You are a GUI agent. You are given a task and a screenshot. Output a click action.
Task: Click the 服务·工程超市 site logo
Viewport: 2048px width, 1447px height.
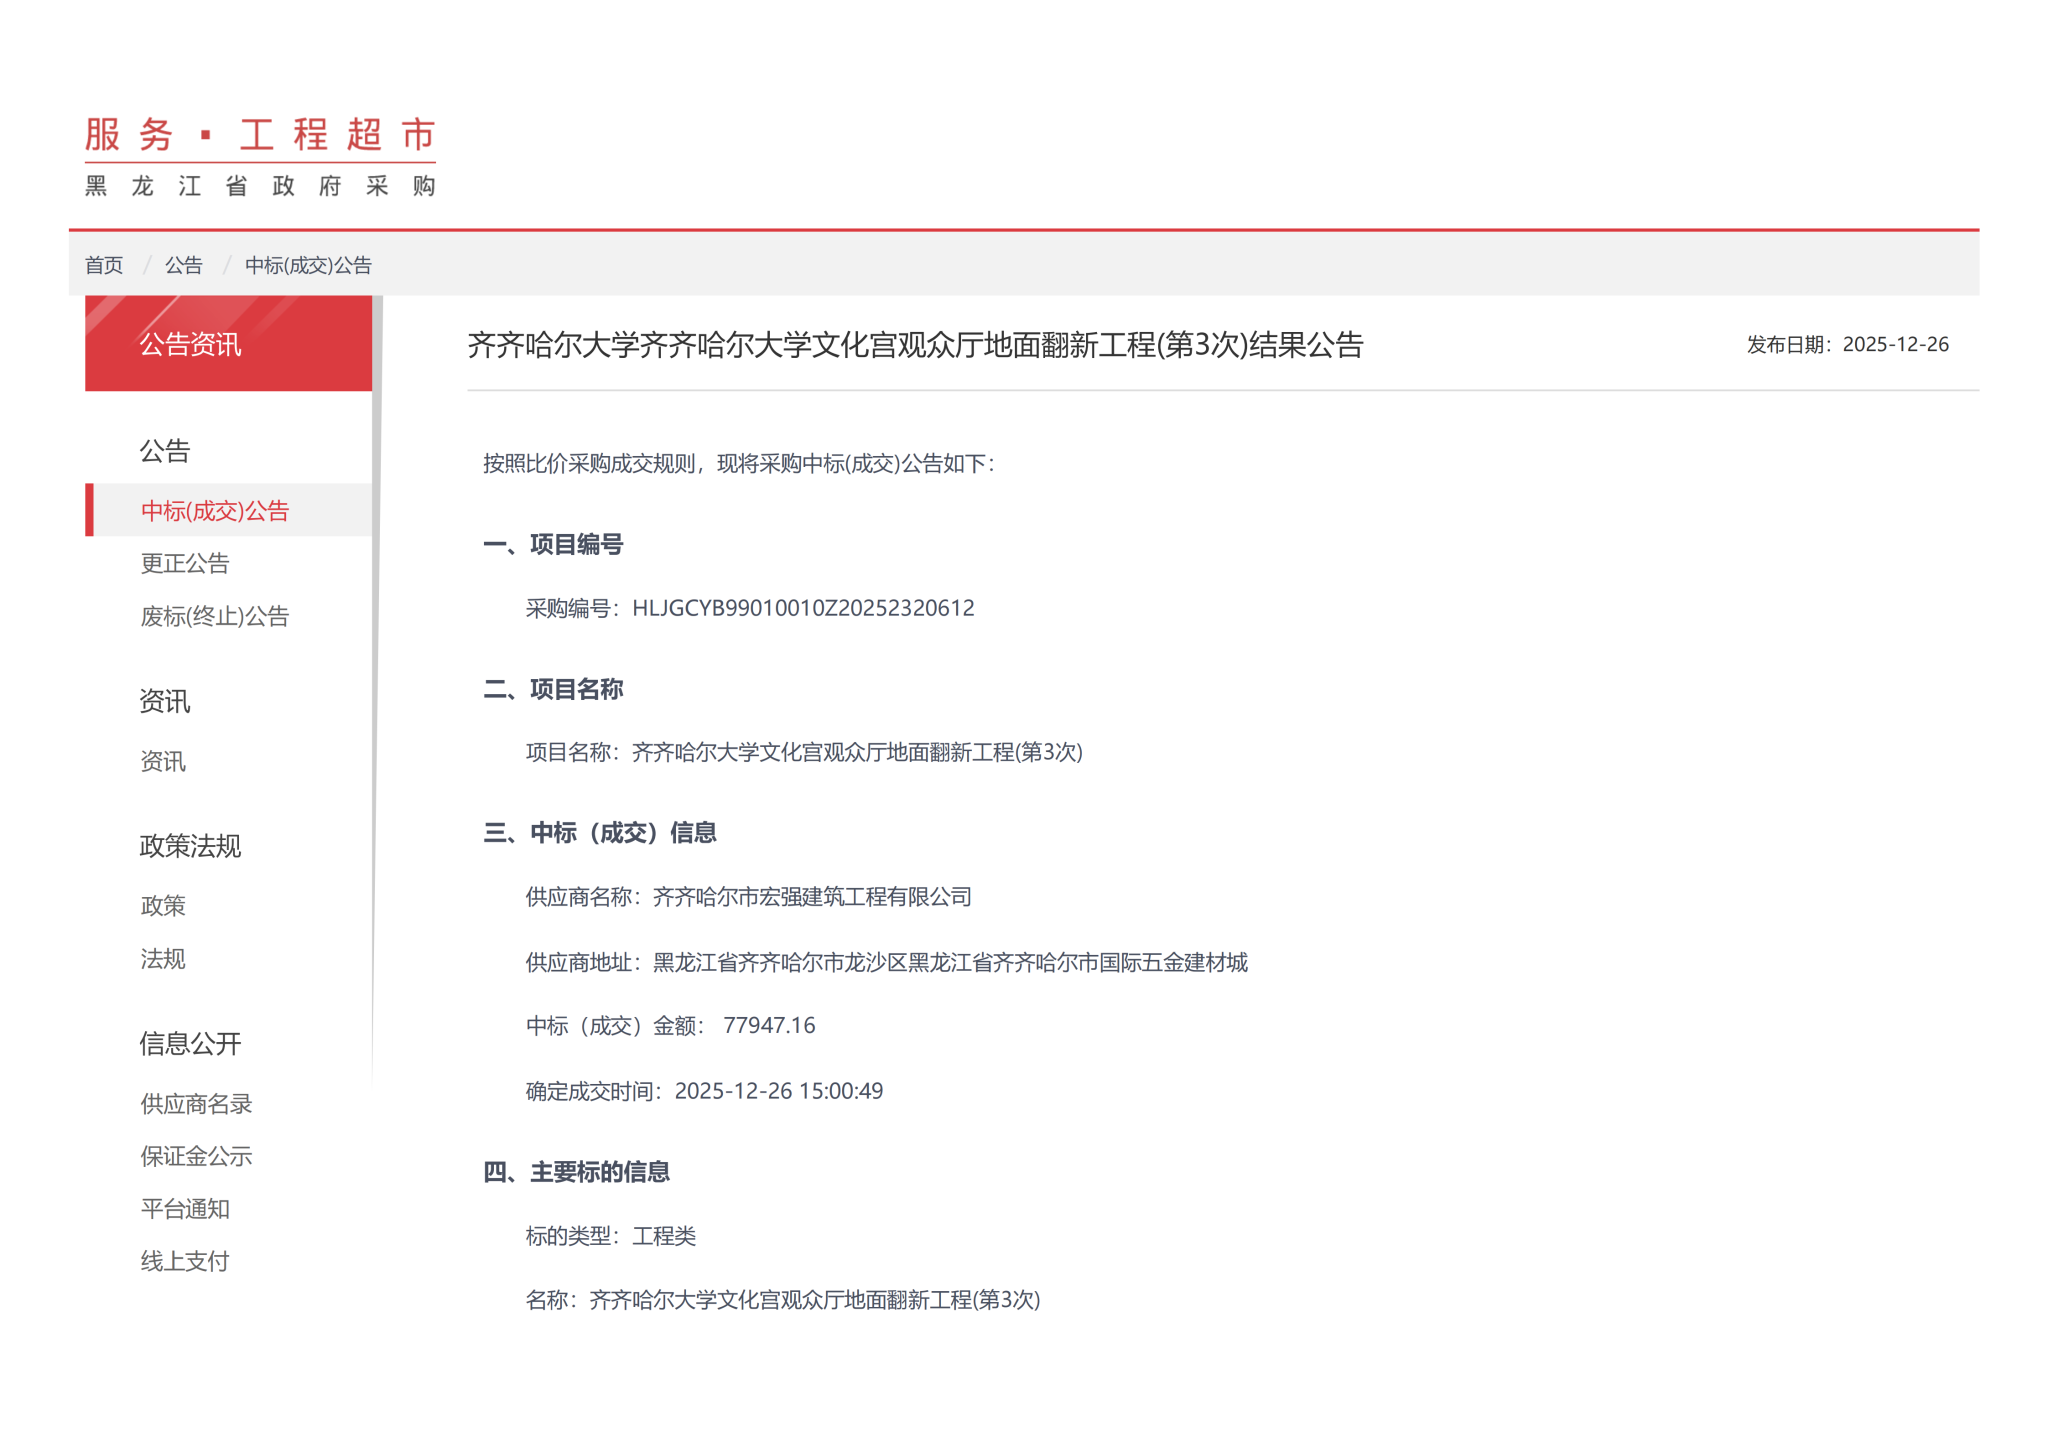260,156
